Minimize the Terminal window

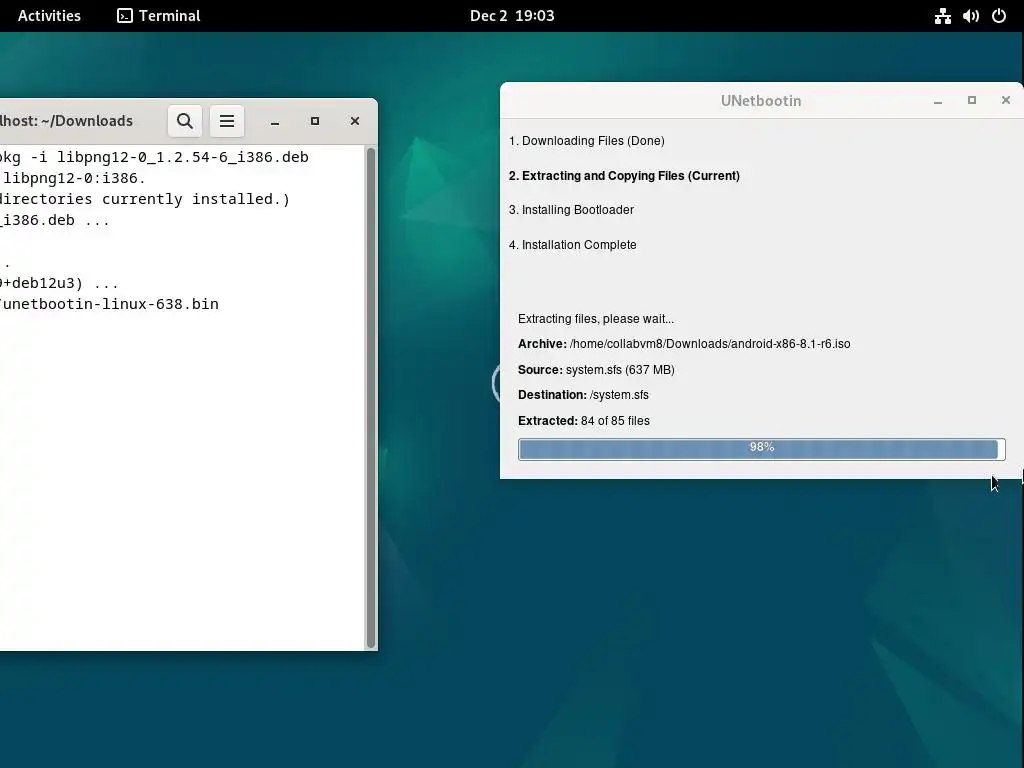(x=275, y=121)
